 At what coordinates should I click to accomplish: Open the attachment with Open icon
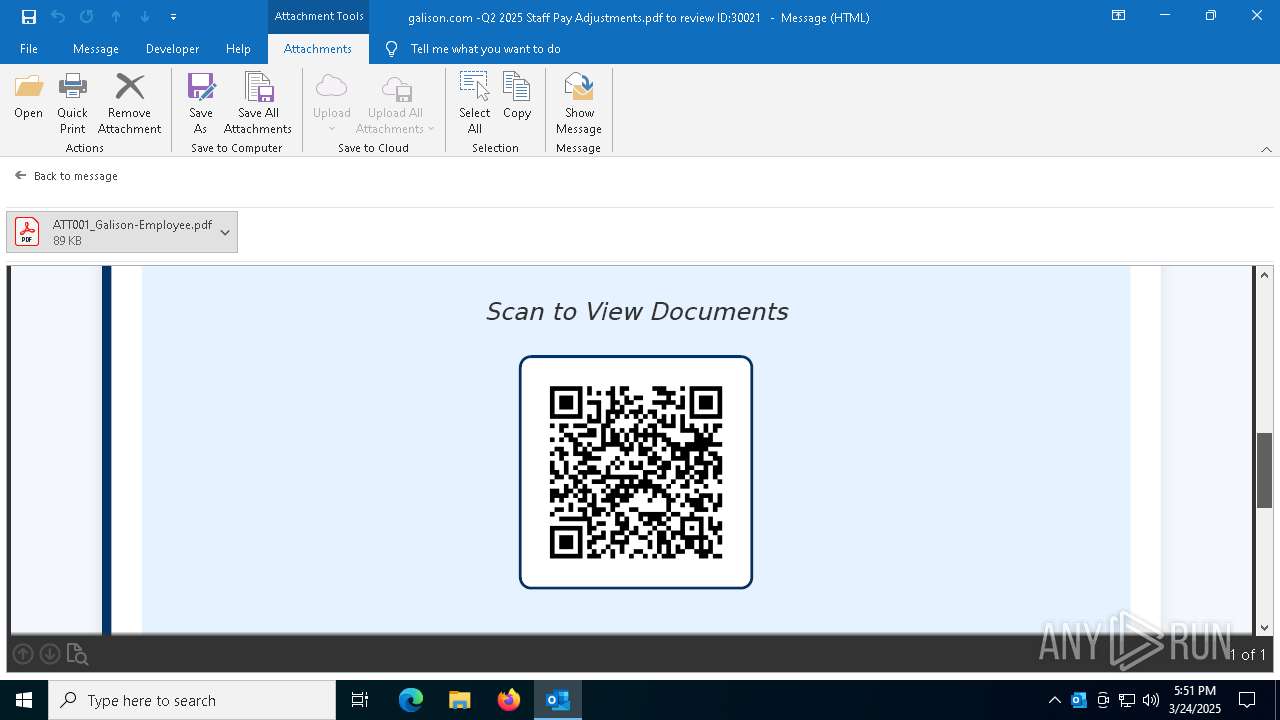pyautogui.click(x=28, y=97)
